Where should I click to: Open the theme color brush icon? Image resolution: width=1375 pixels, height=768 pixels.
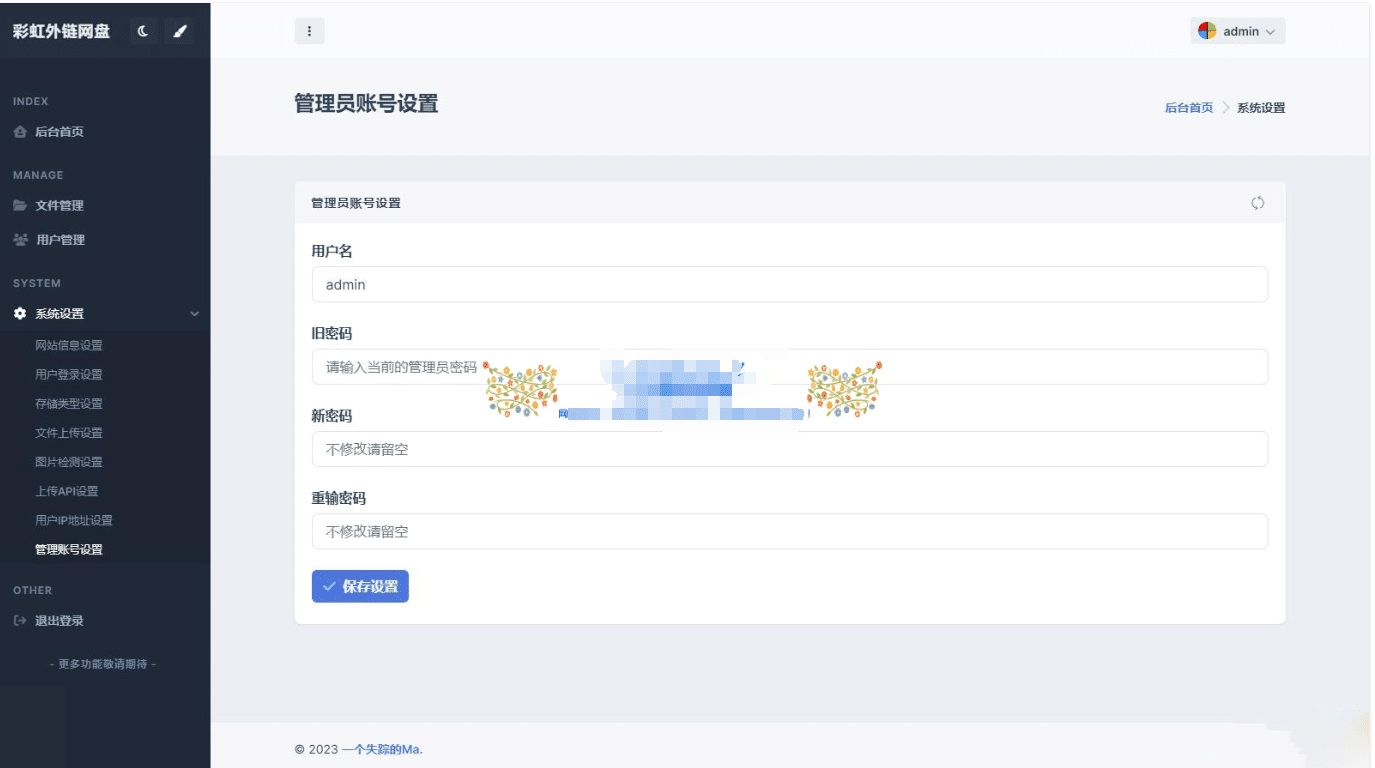coord(180,31)
